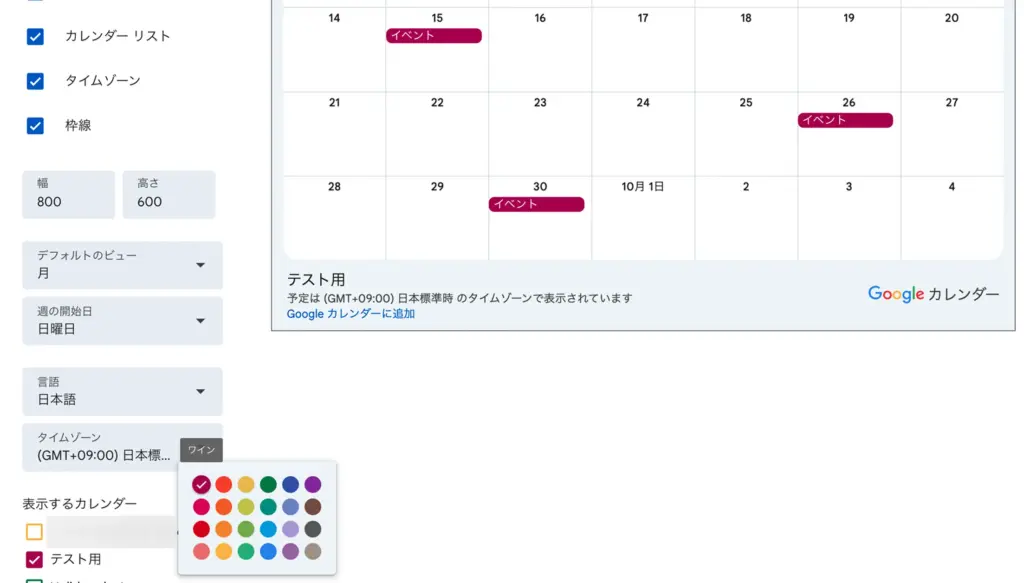Uncheck the カレンダー リスト checkbox
This screenshot has width=1024, height=583.
35,37
